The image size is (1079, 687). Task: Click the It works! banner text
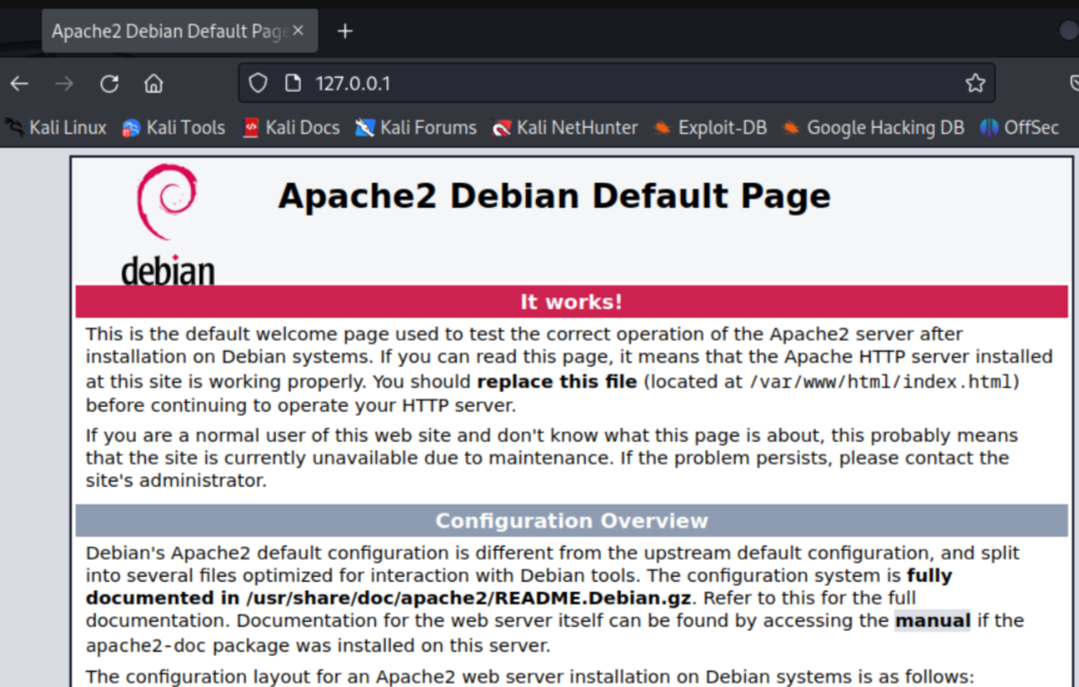tap(571, 302)
